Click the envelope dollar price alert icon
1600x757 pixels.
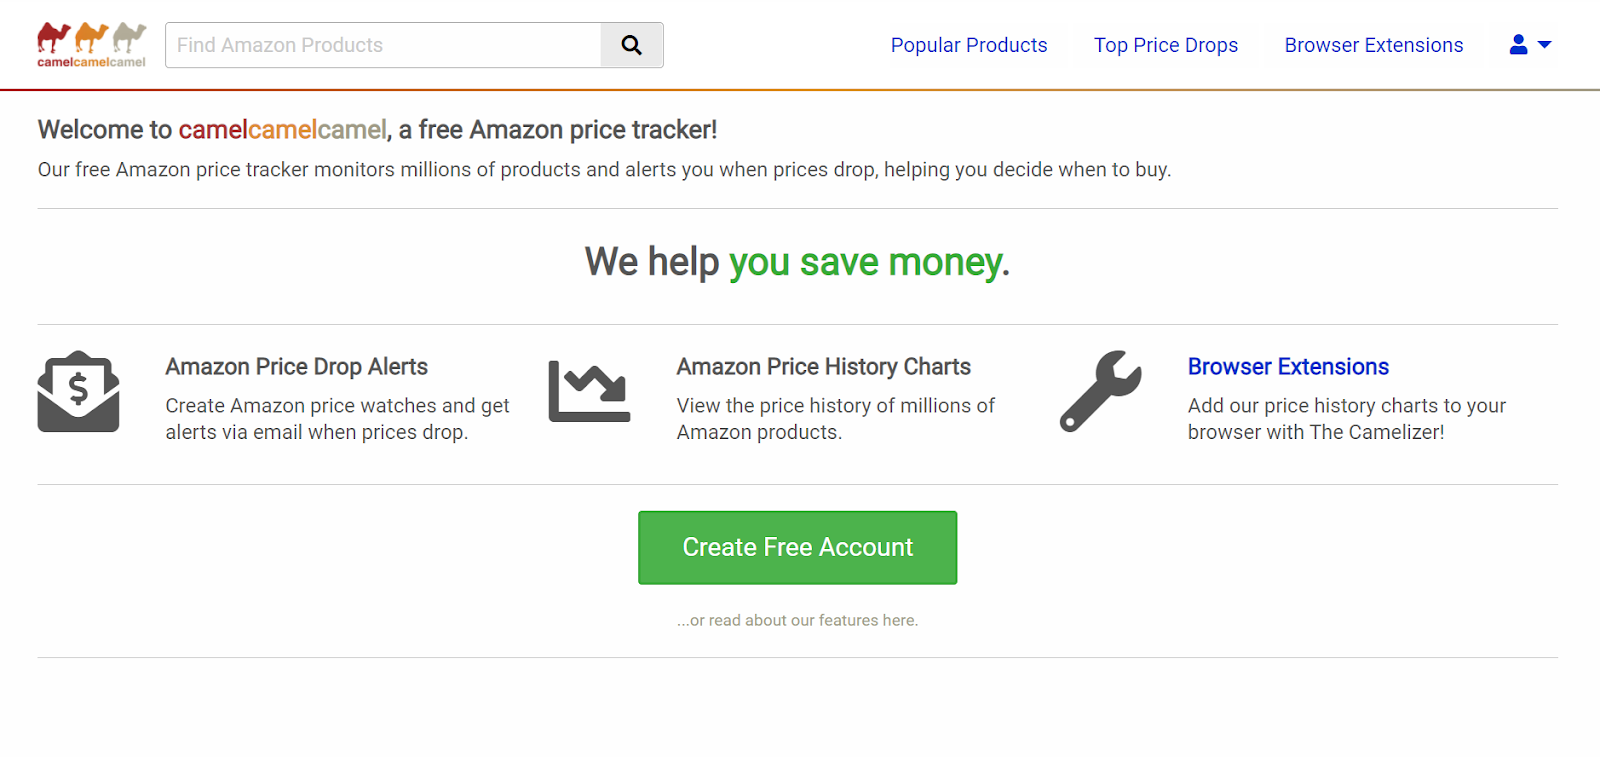[x=79, y=392]
